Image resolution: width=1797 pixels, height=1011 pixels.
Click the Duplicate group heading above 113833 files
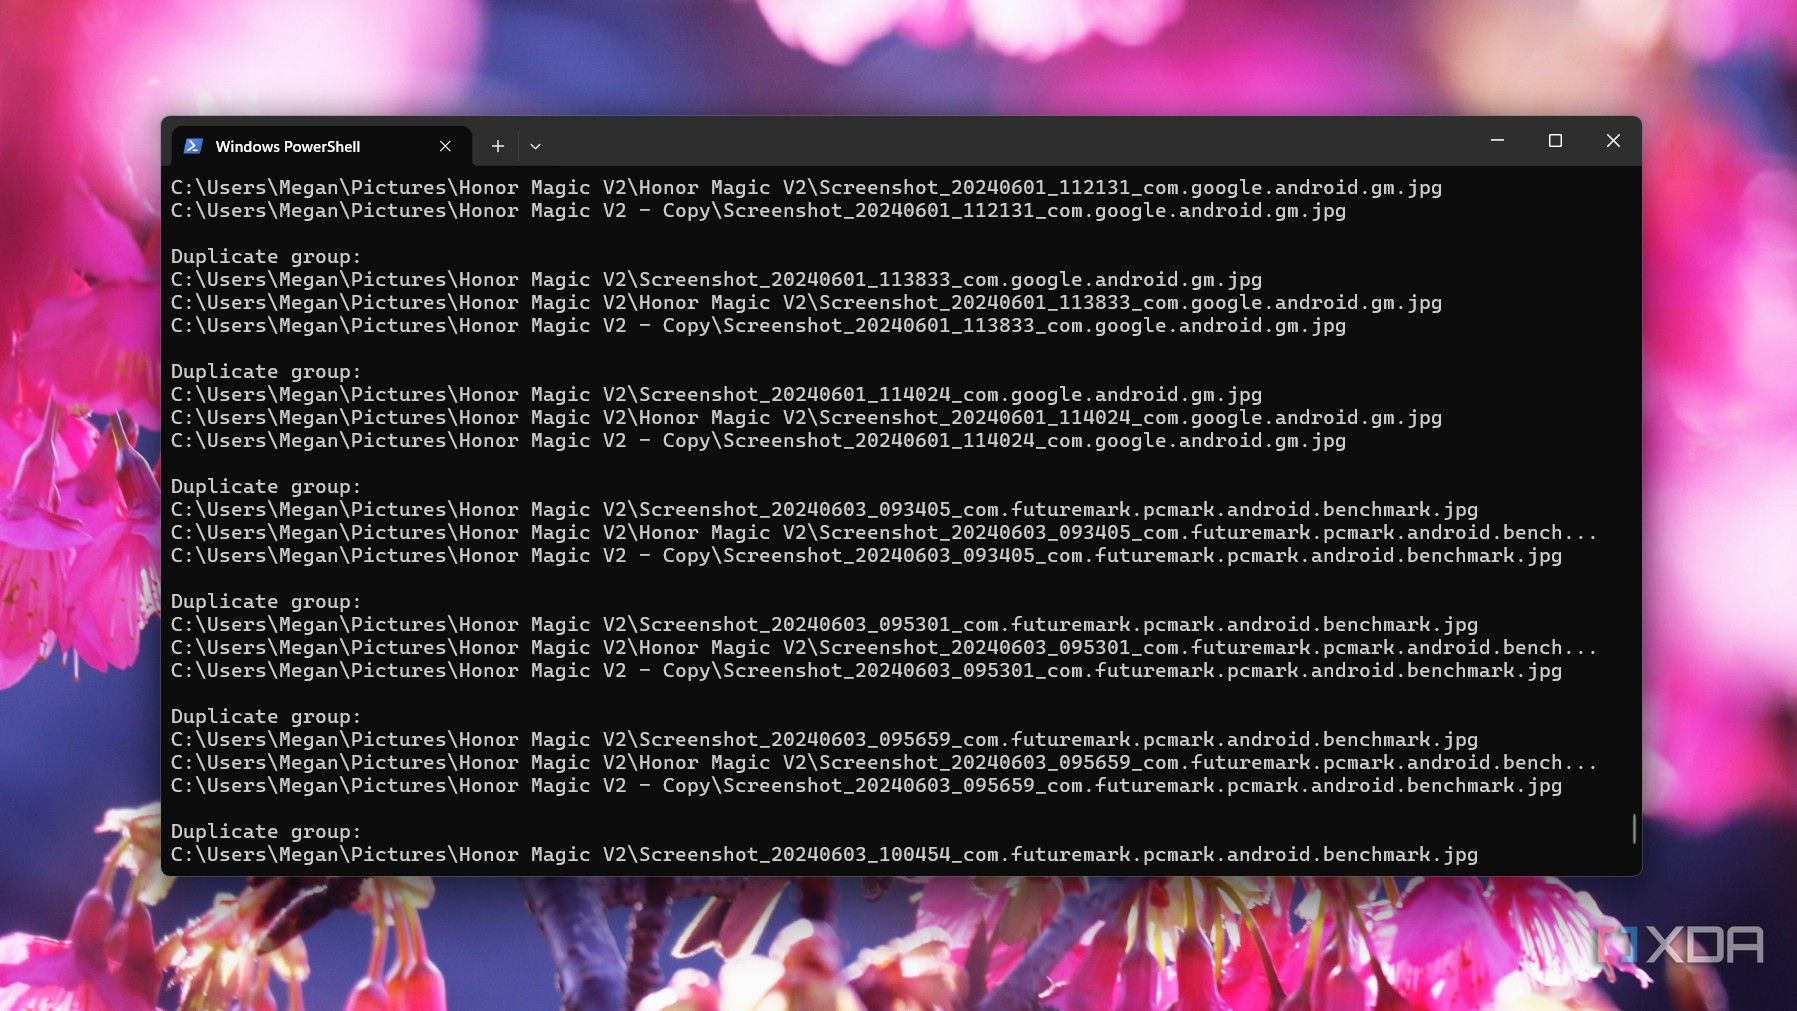pyautogui.click(x=266, y=256)
